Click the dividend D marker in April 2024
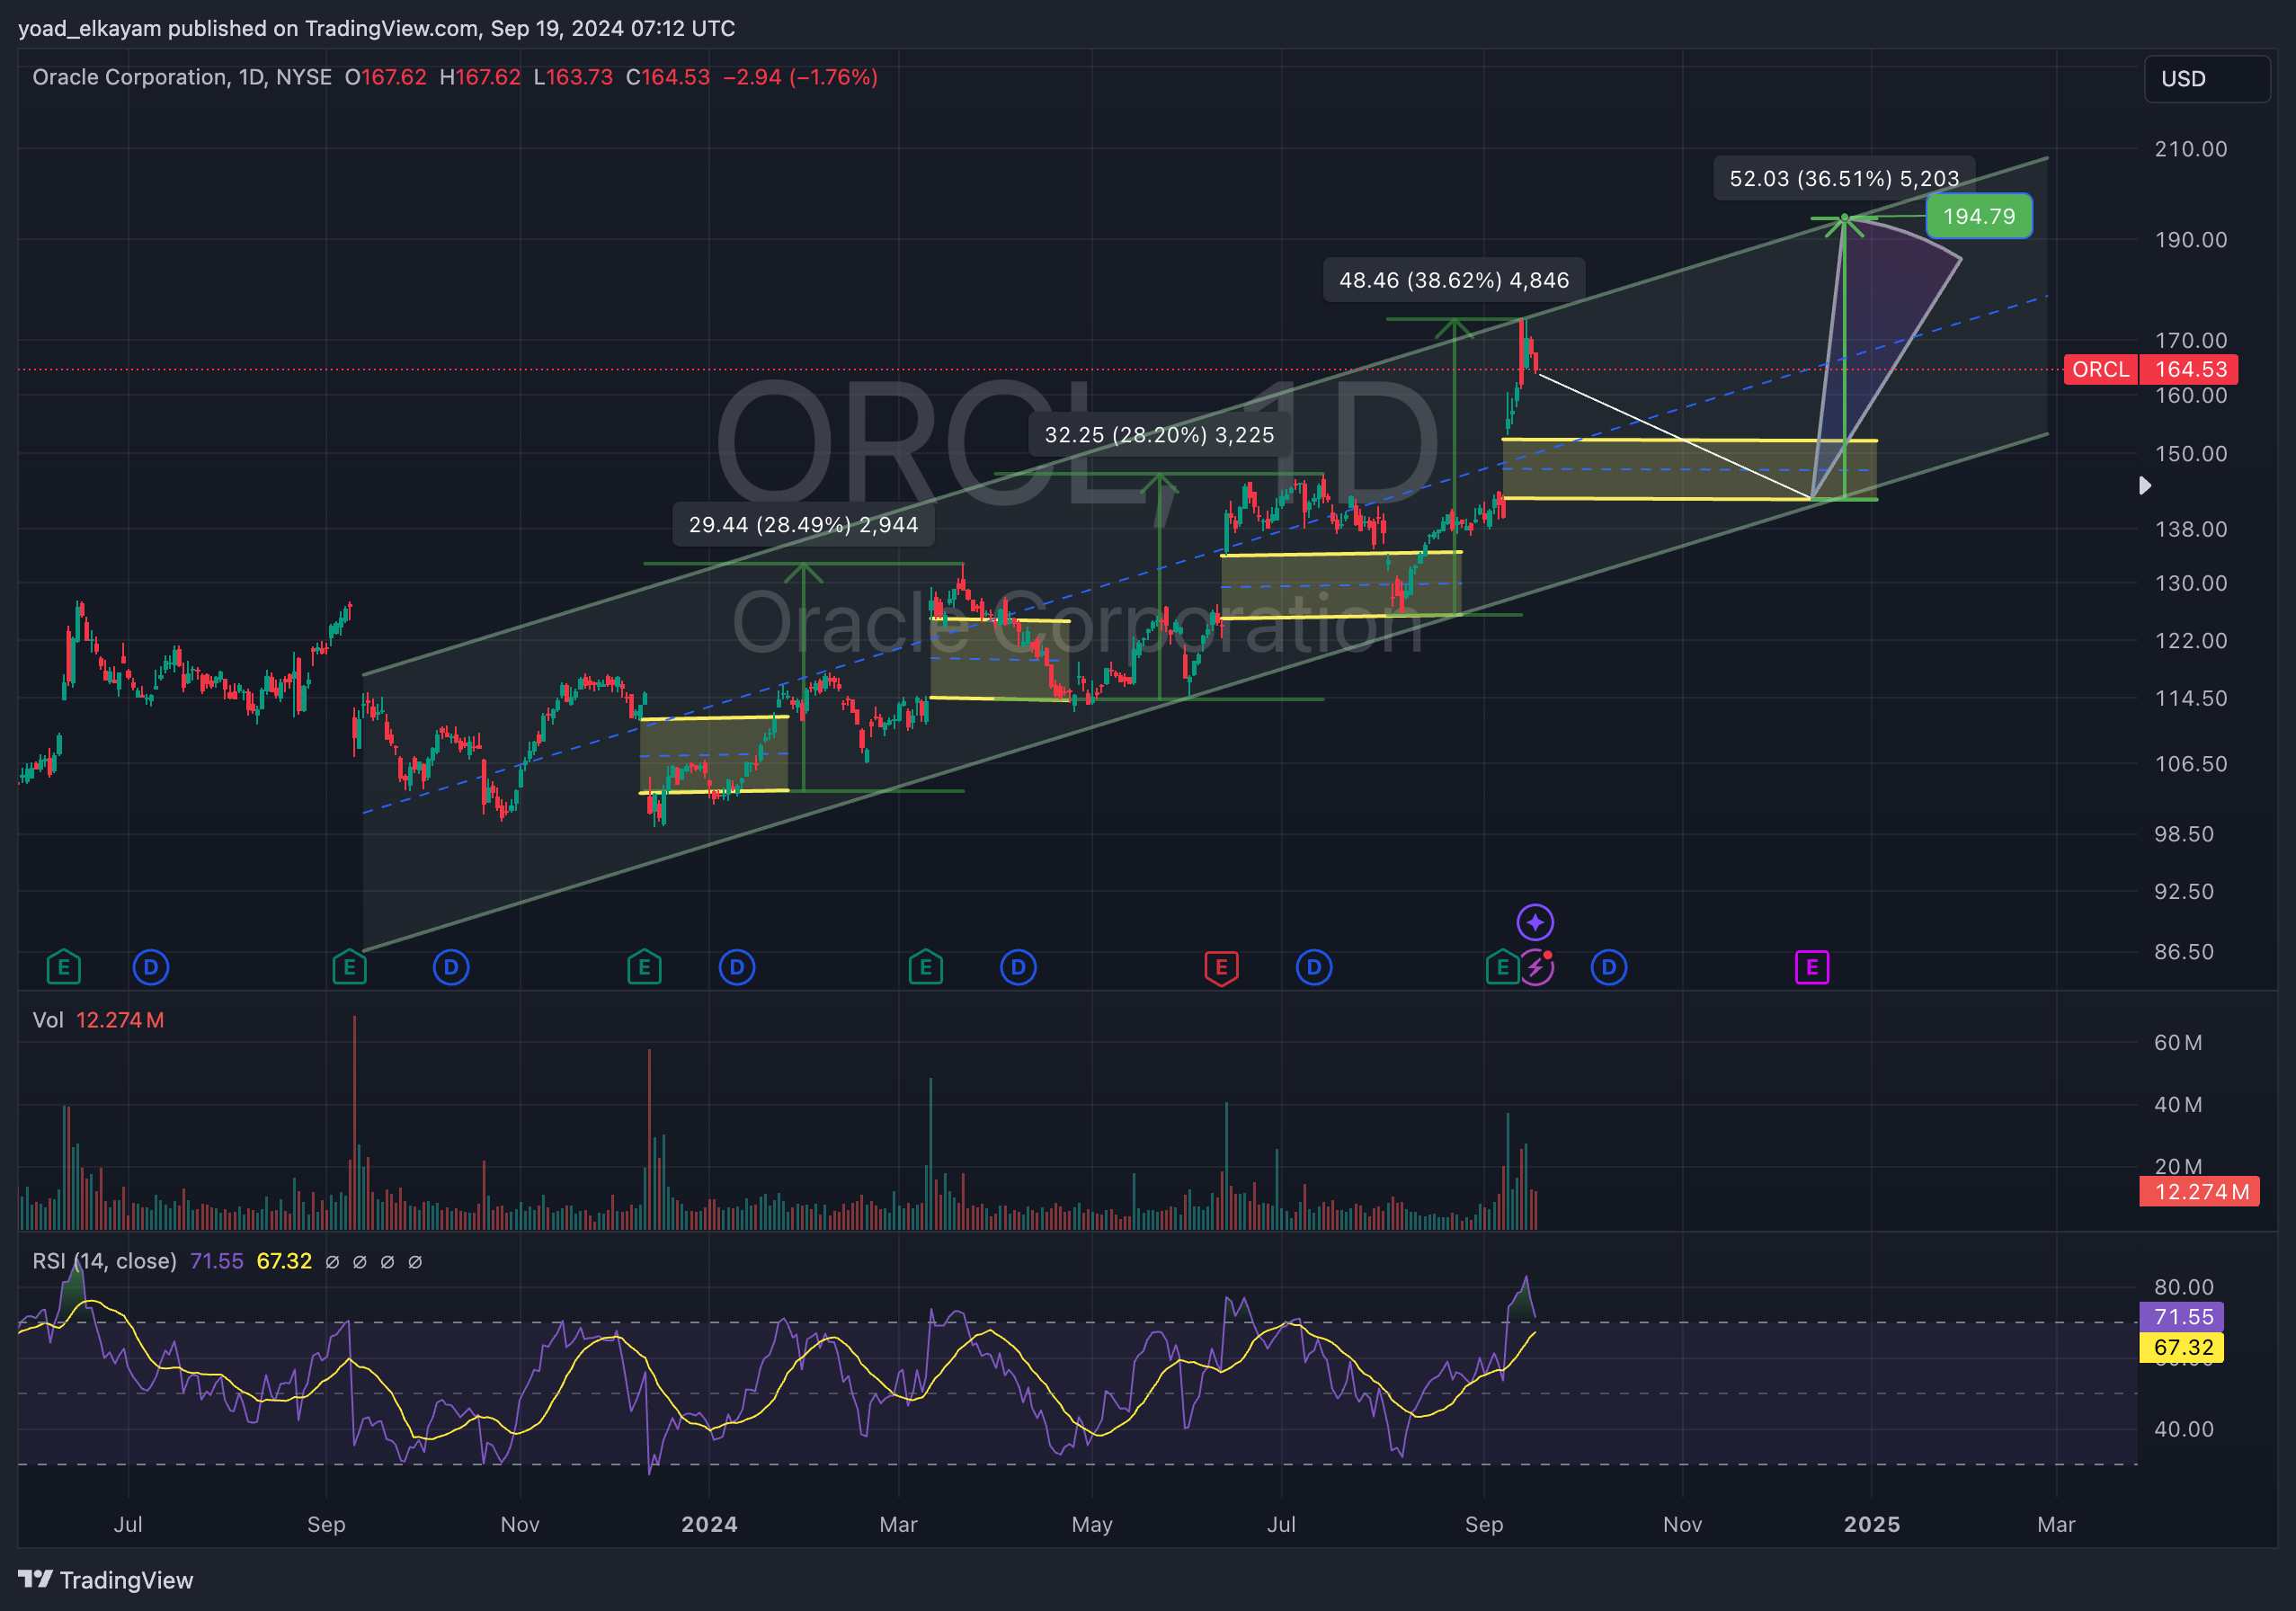Screen dimensions: 2296x1611 1018,967
